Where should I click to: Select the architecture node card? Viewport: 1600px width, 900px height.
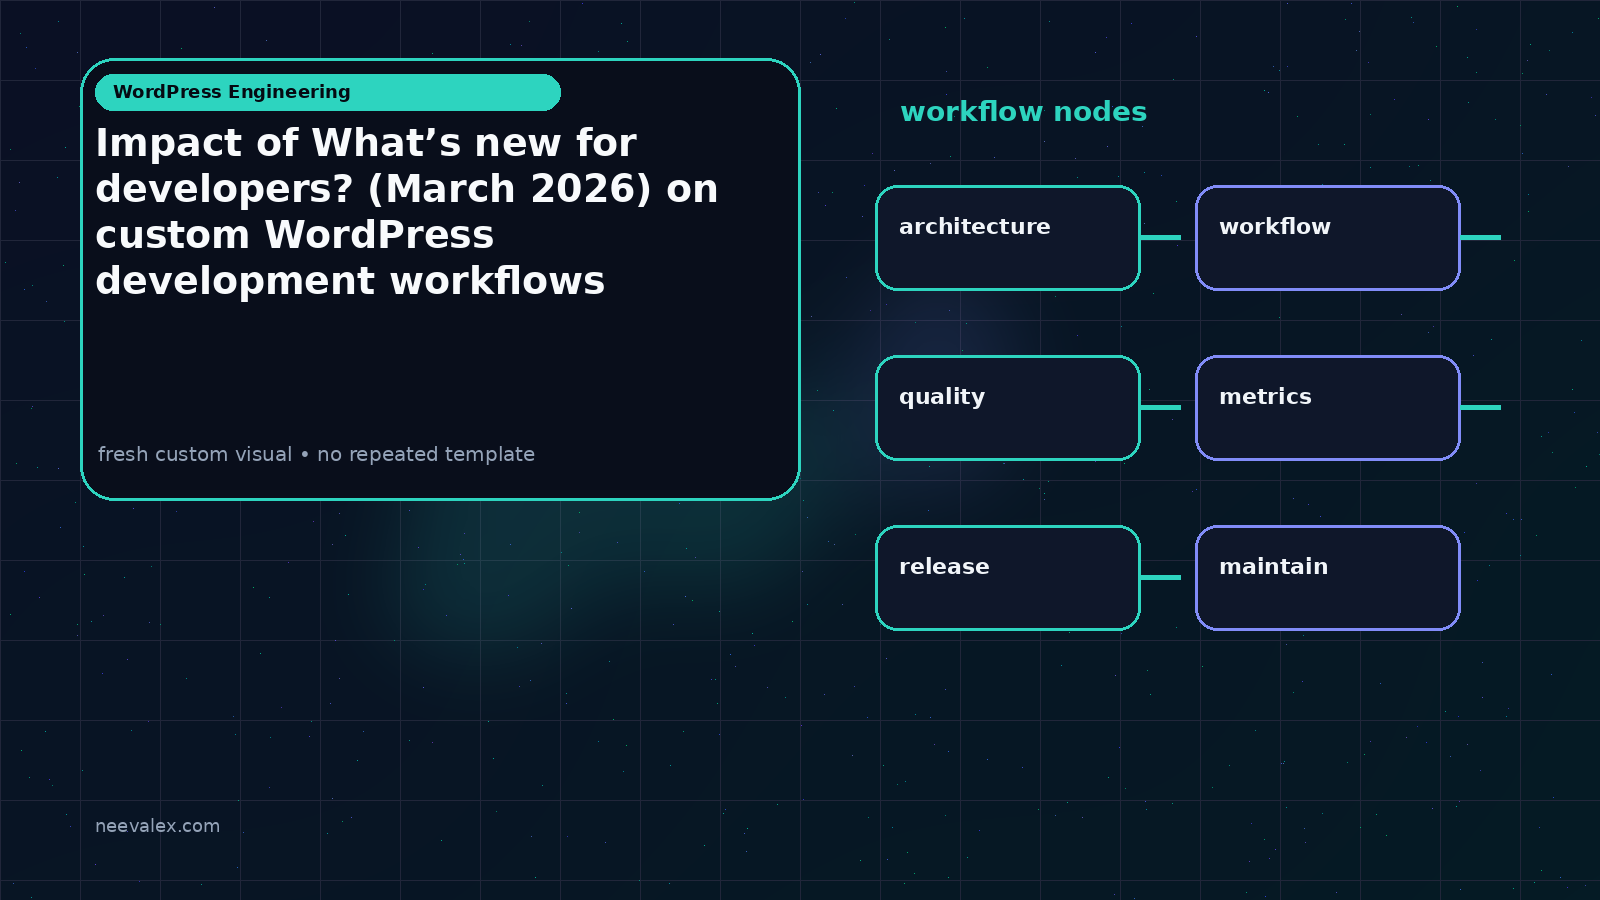tap(1008, 238)
